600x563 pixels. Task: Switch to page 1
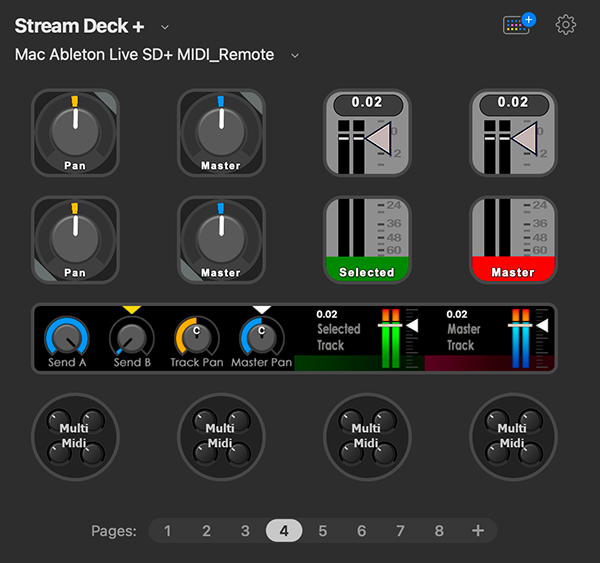(168, 531)
